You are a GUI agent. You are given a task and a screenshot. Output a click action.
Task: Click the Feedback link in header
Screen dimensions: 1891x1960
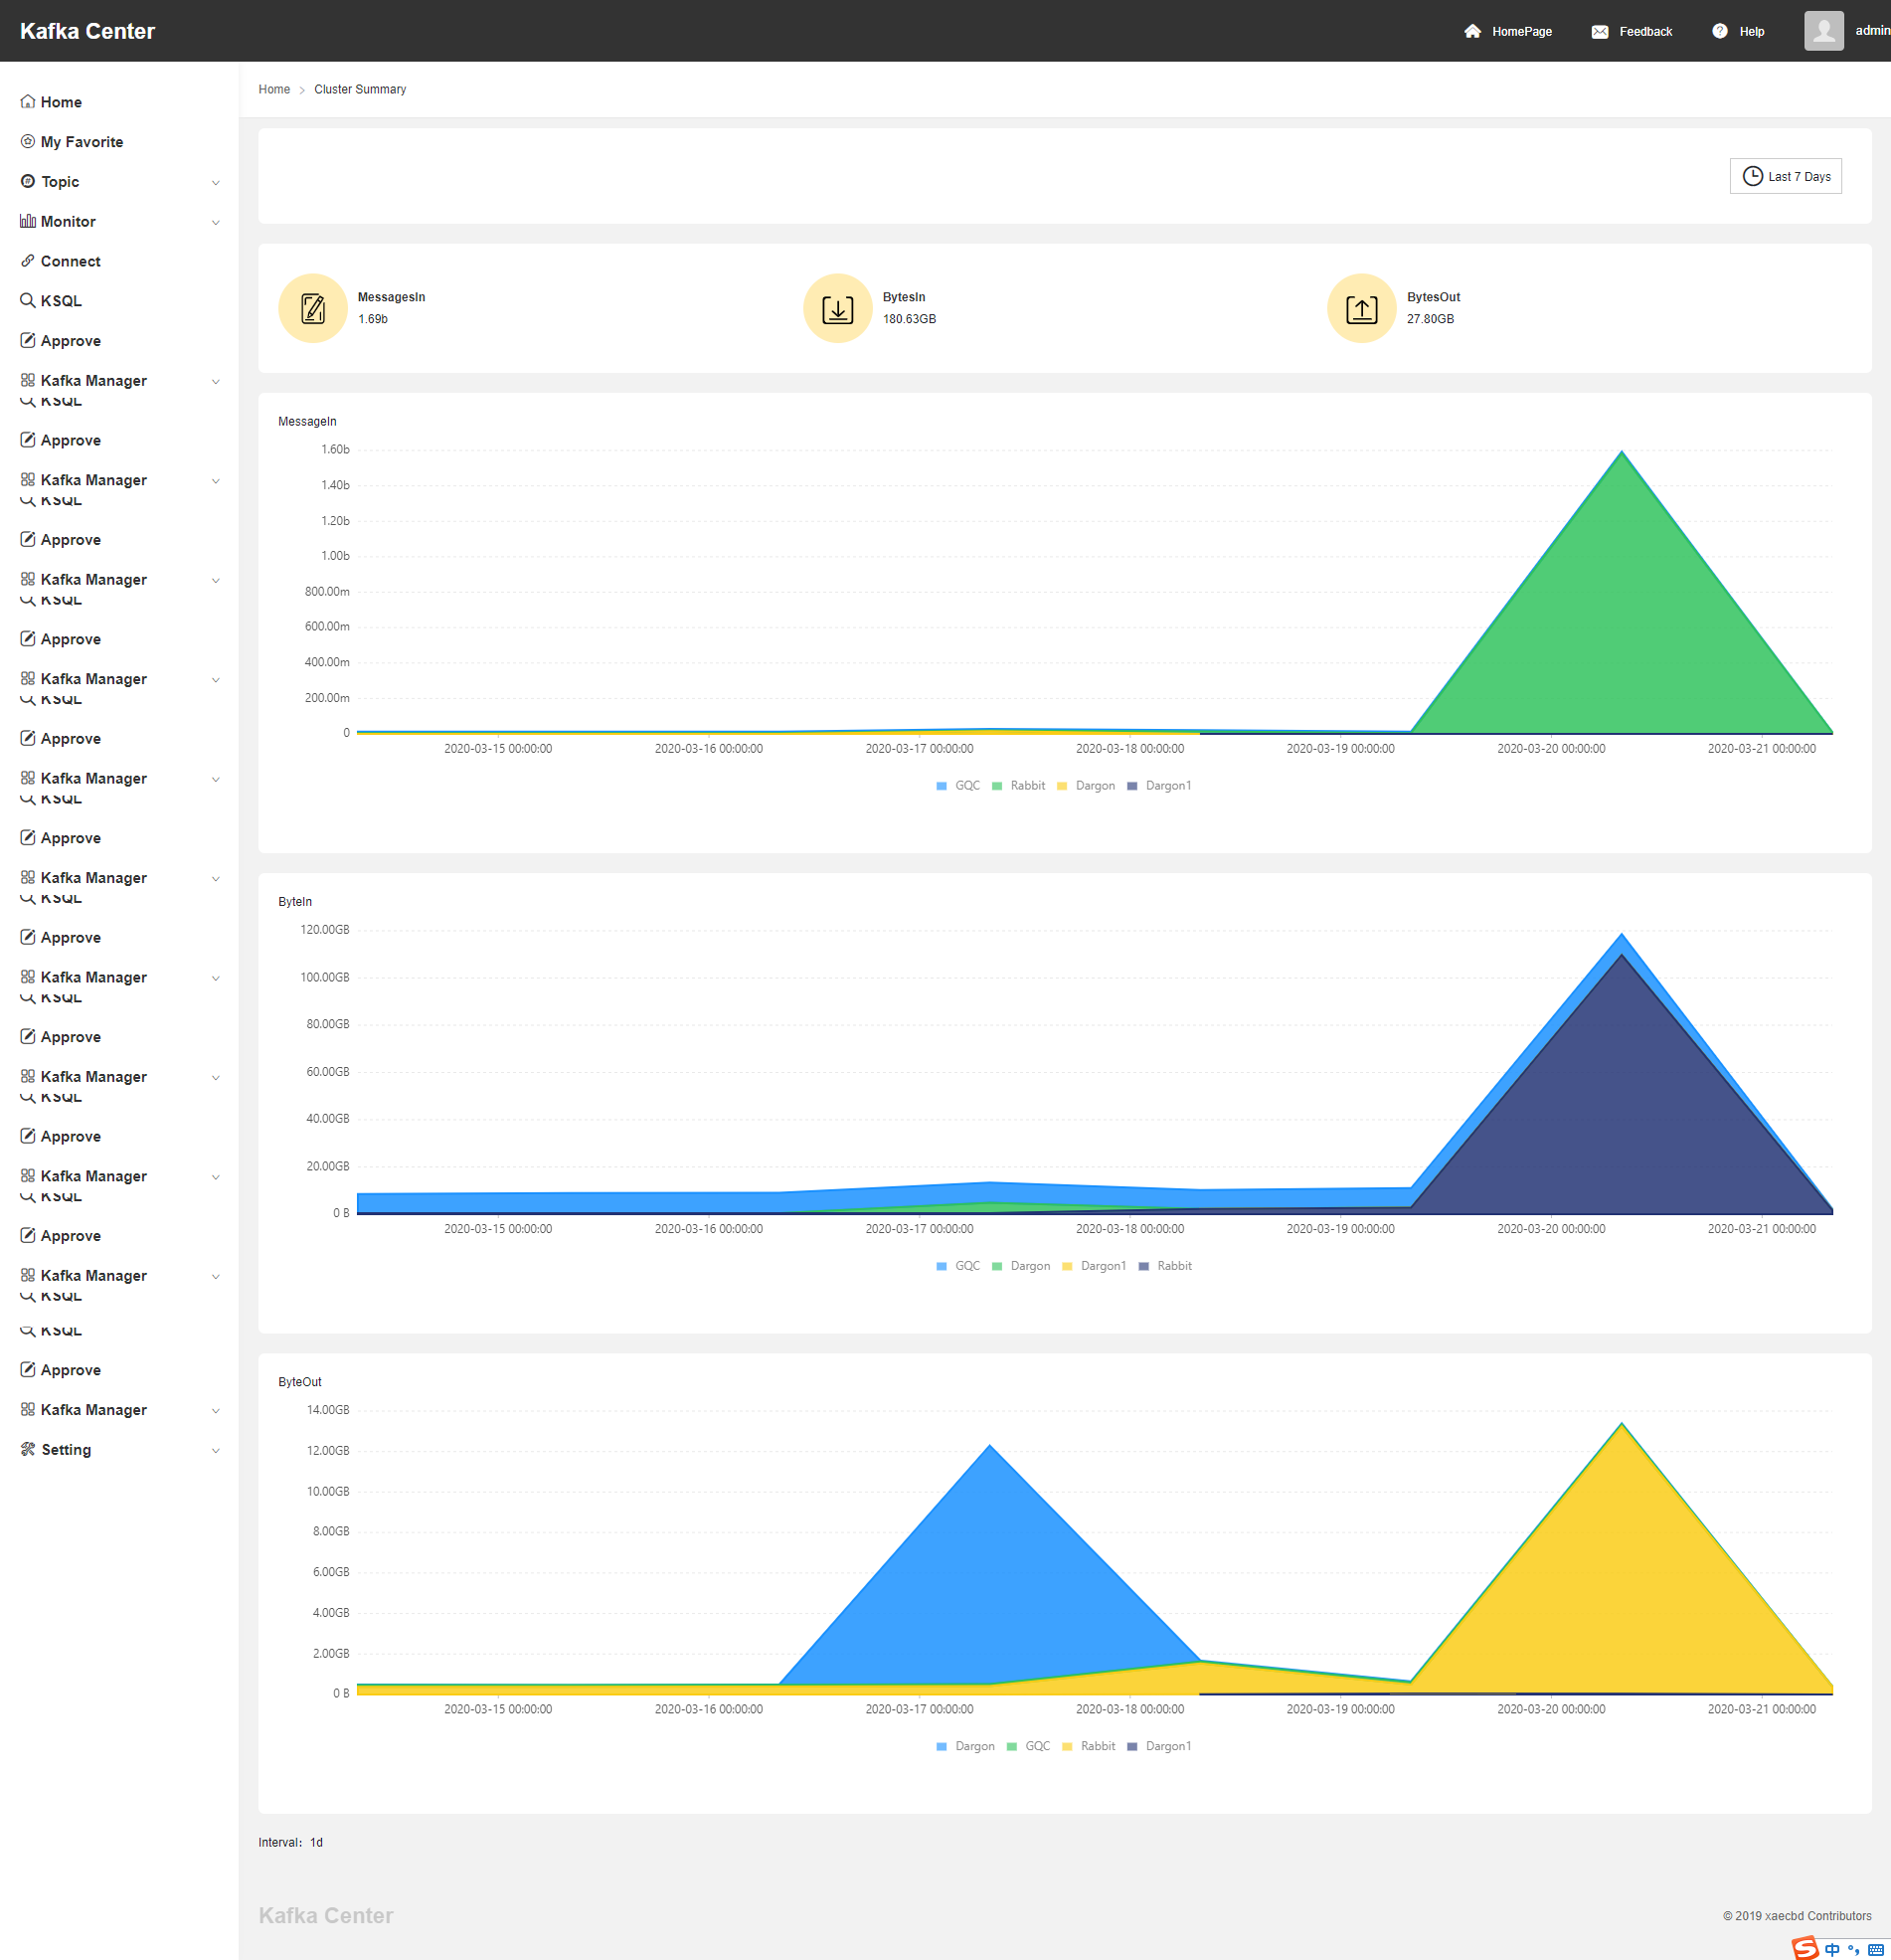(x=1645, y=31)
